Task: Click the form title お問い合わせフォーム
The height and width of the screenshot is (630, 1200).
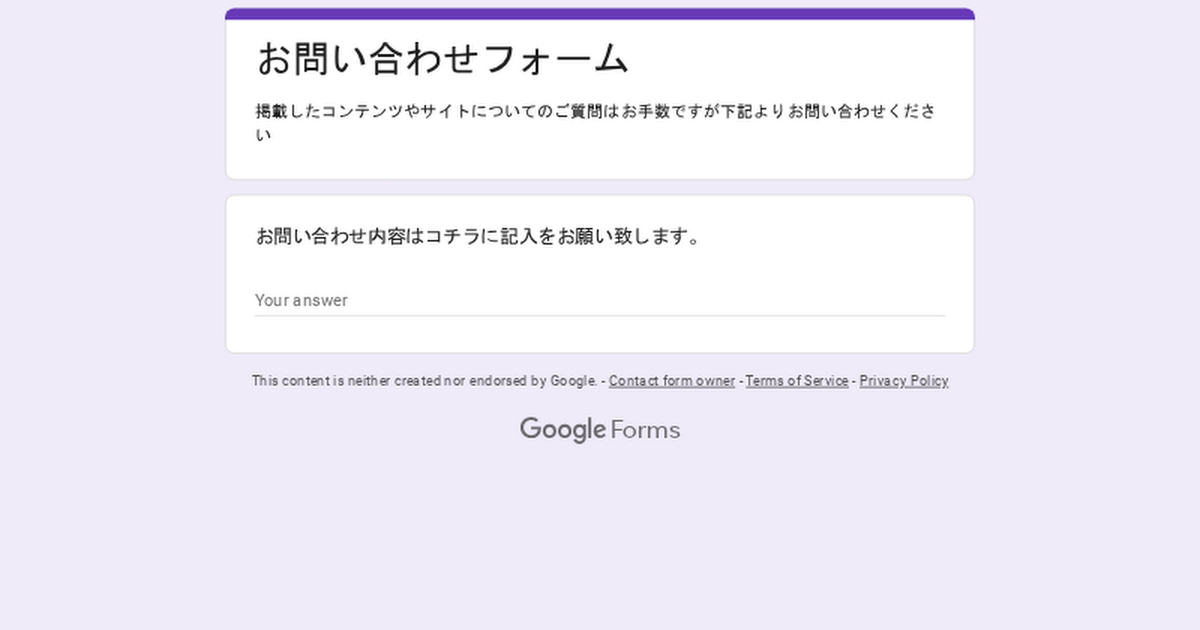Action: click(442, 59)
